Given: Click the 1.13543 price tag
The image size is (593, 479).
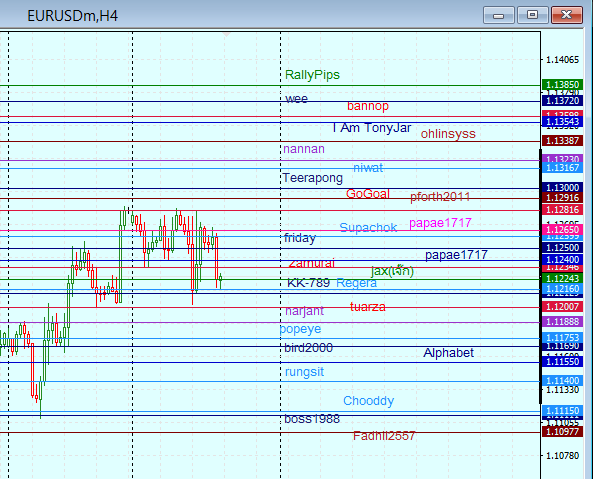Looking at the screenshot, I should click(x=562, y=122).
